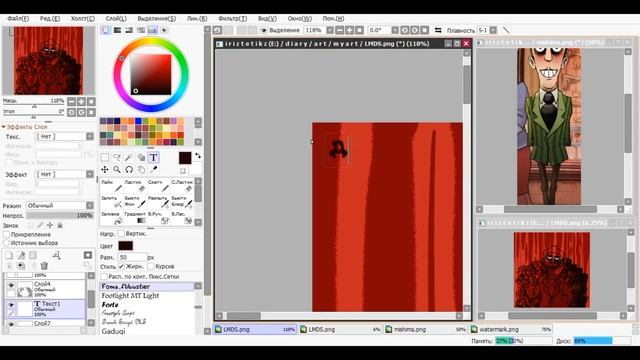Select the Hand pan tool

pyautogui.click(x=141, y=169)
